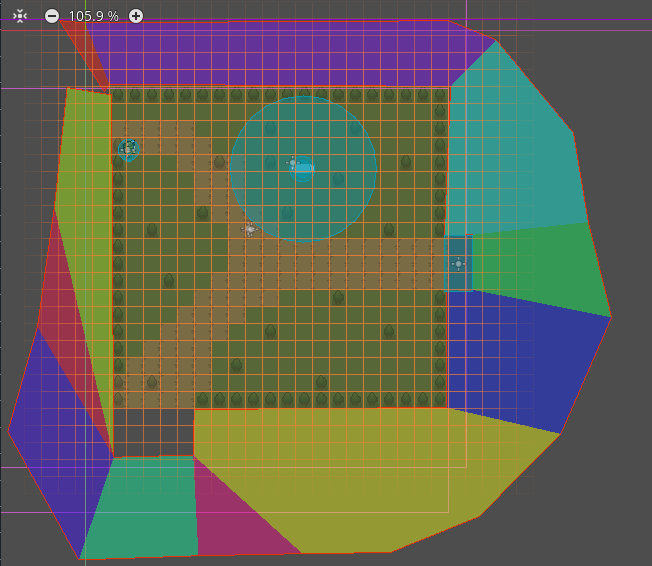Select the character sprite node near left tree column

tap(128, 149)
